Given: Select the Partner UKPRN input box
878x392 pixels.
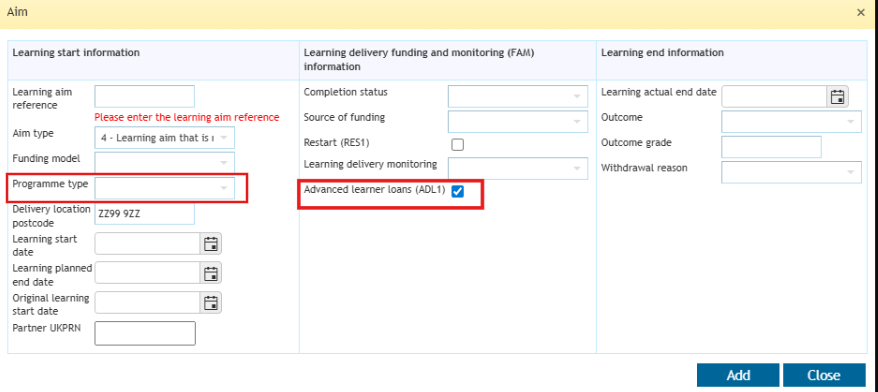Looking at the screenshot, I should 145,333.
